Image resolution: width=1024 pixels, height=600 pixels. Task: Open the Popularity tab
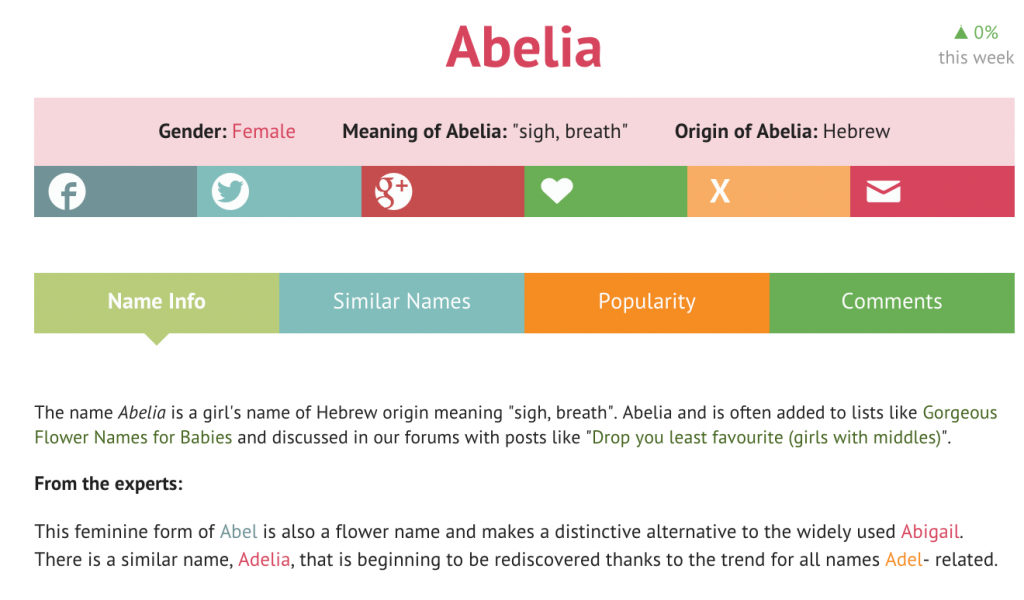pyautogui.click(x=647, y=303)
